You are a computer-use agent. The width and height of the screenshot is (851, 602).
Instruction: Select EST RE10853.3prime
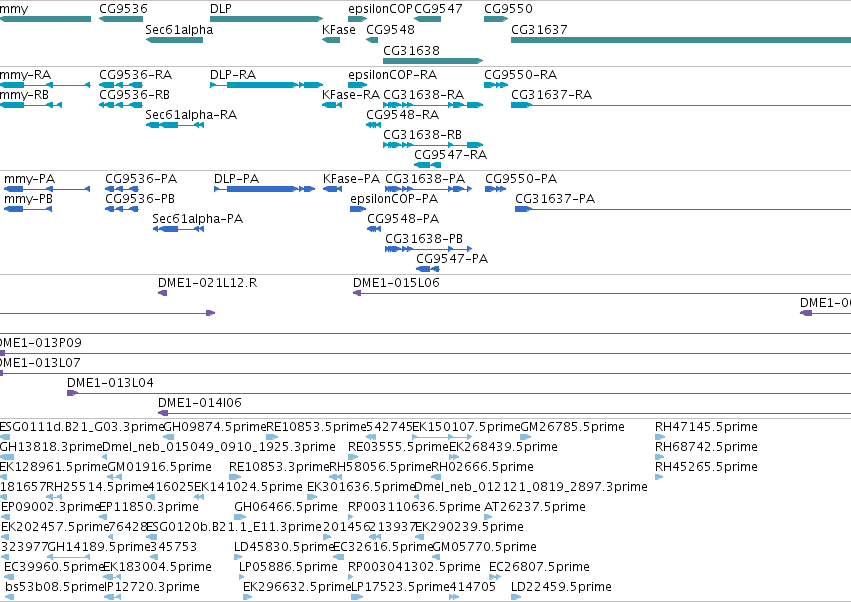pos(234,477)
